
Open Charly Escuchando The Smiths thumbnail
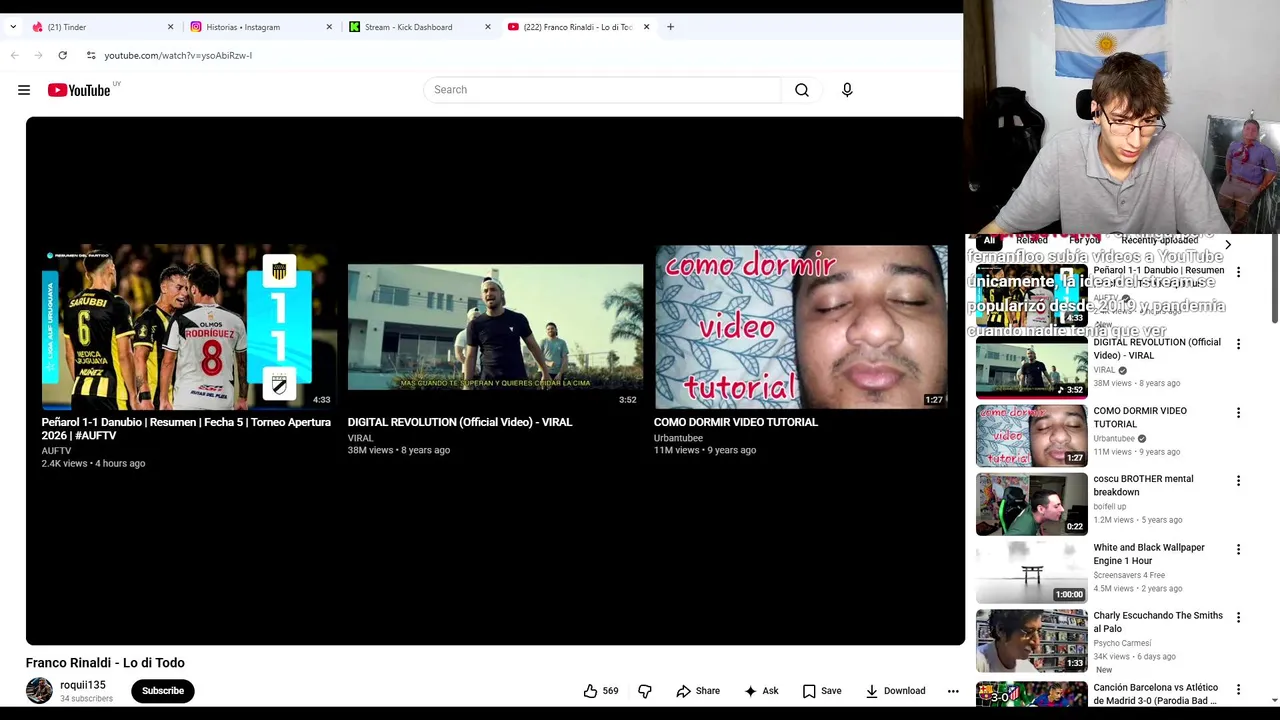coord(1031,641)
